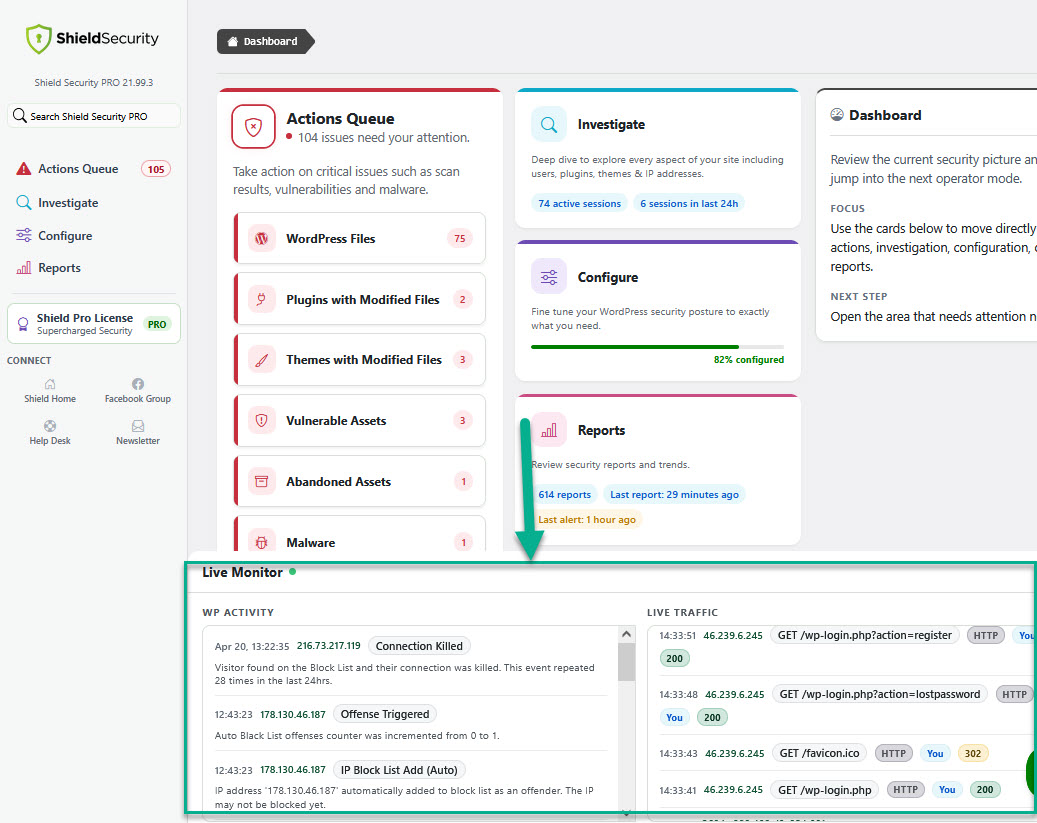The height and width of the screenshot is (823, 1037).
Task: Click the search magnifier icon in sidebar
Action: click(x=20, y=116)
